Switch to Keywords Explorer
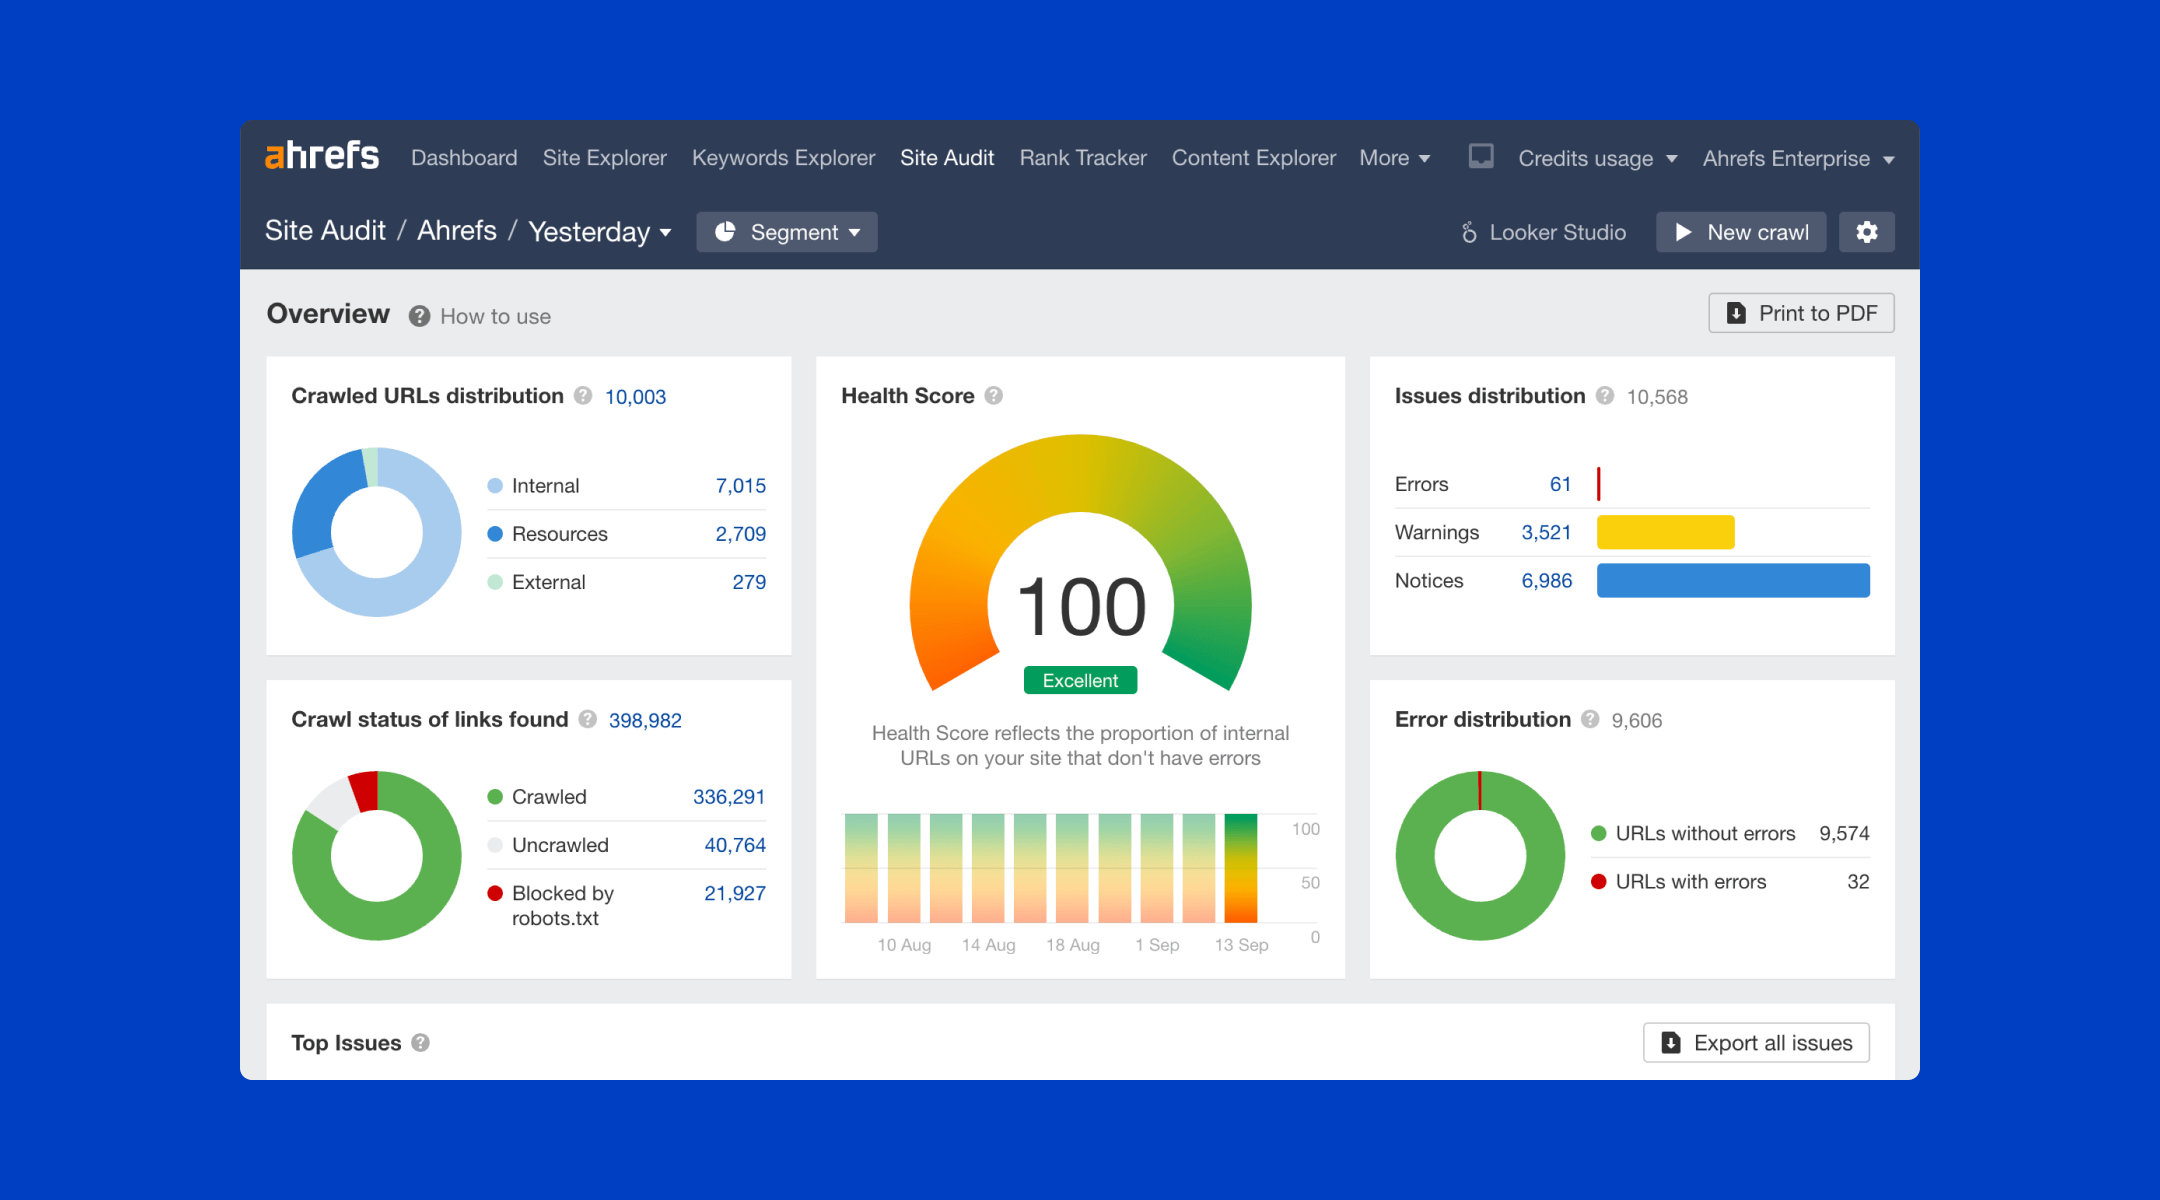 [783, 158]
